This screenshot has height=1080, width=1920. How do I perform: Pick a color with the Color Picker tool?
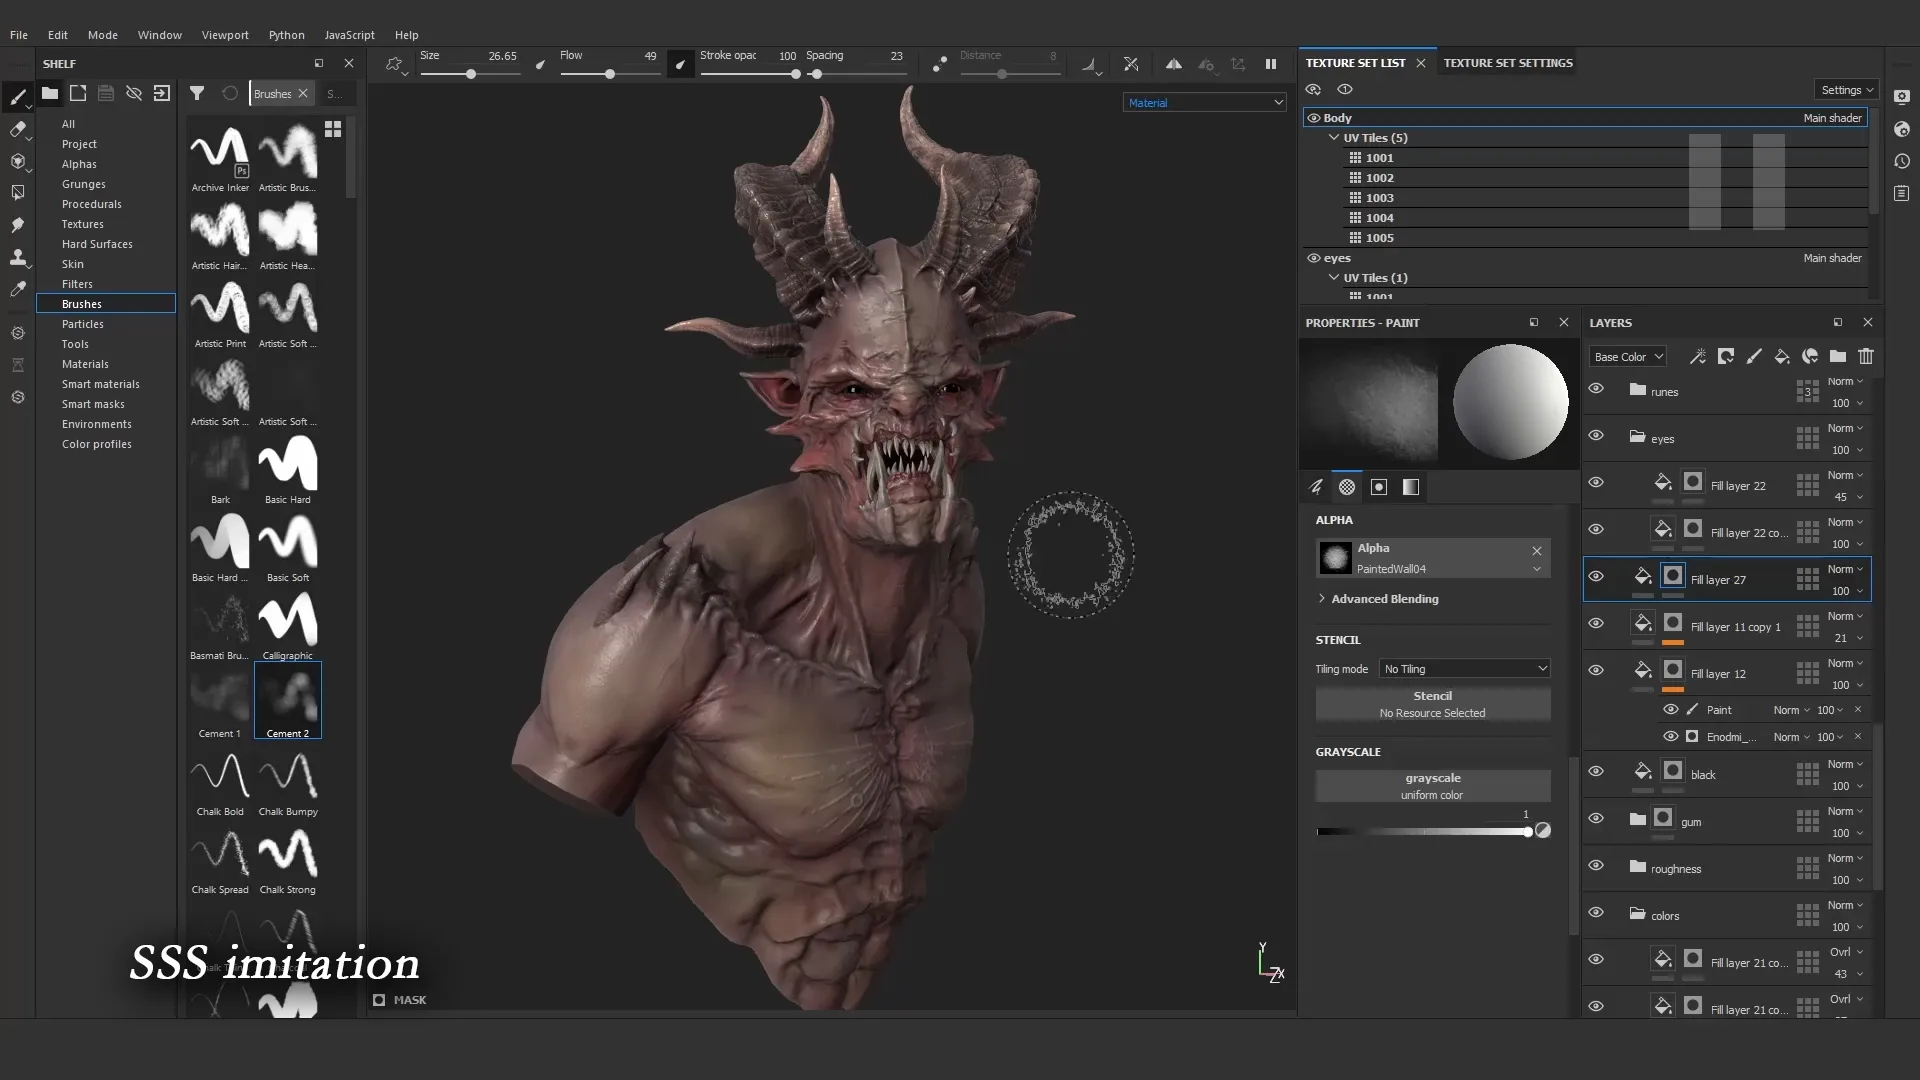click(x=18, y=290)
